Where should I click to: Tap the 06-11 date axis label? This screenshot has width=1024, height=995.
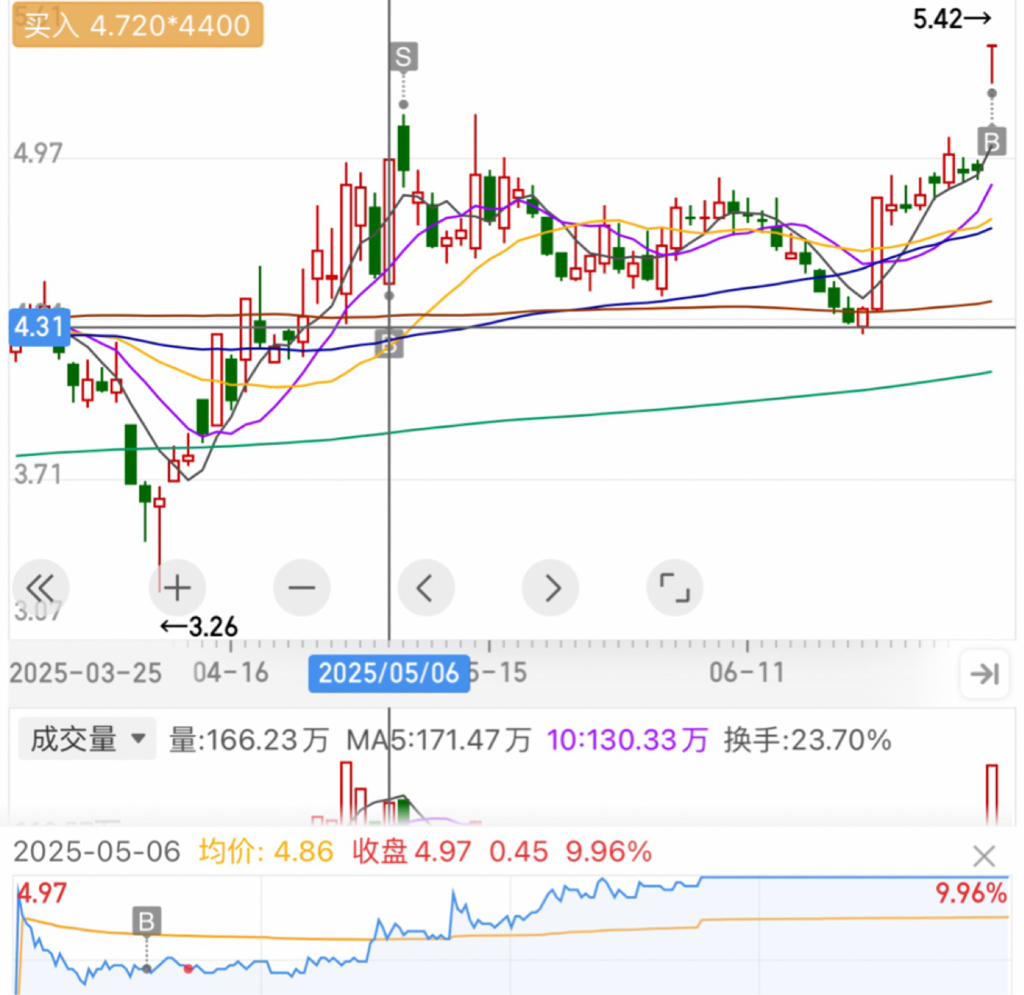pos(746,672)
